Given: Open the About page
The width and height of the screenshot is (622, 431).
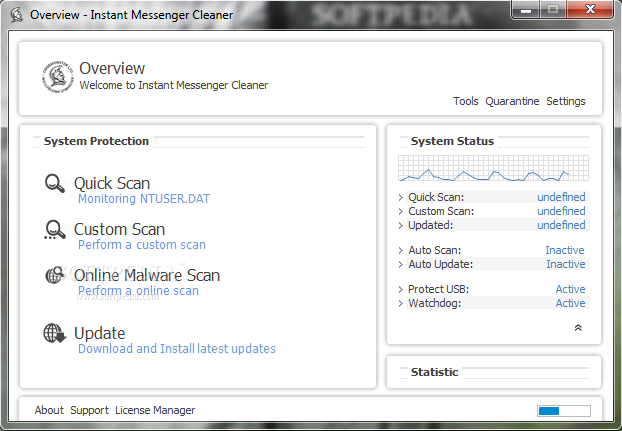Looking at the screenshot, I should [x=49, y=410].
